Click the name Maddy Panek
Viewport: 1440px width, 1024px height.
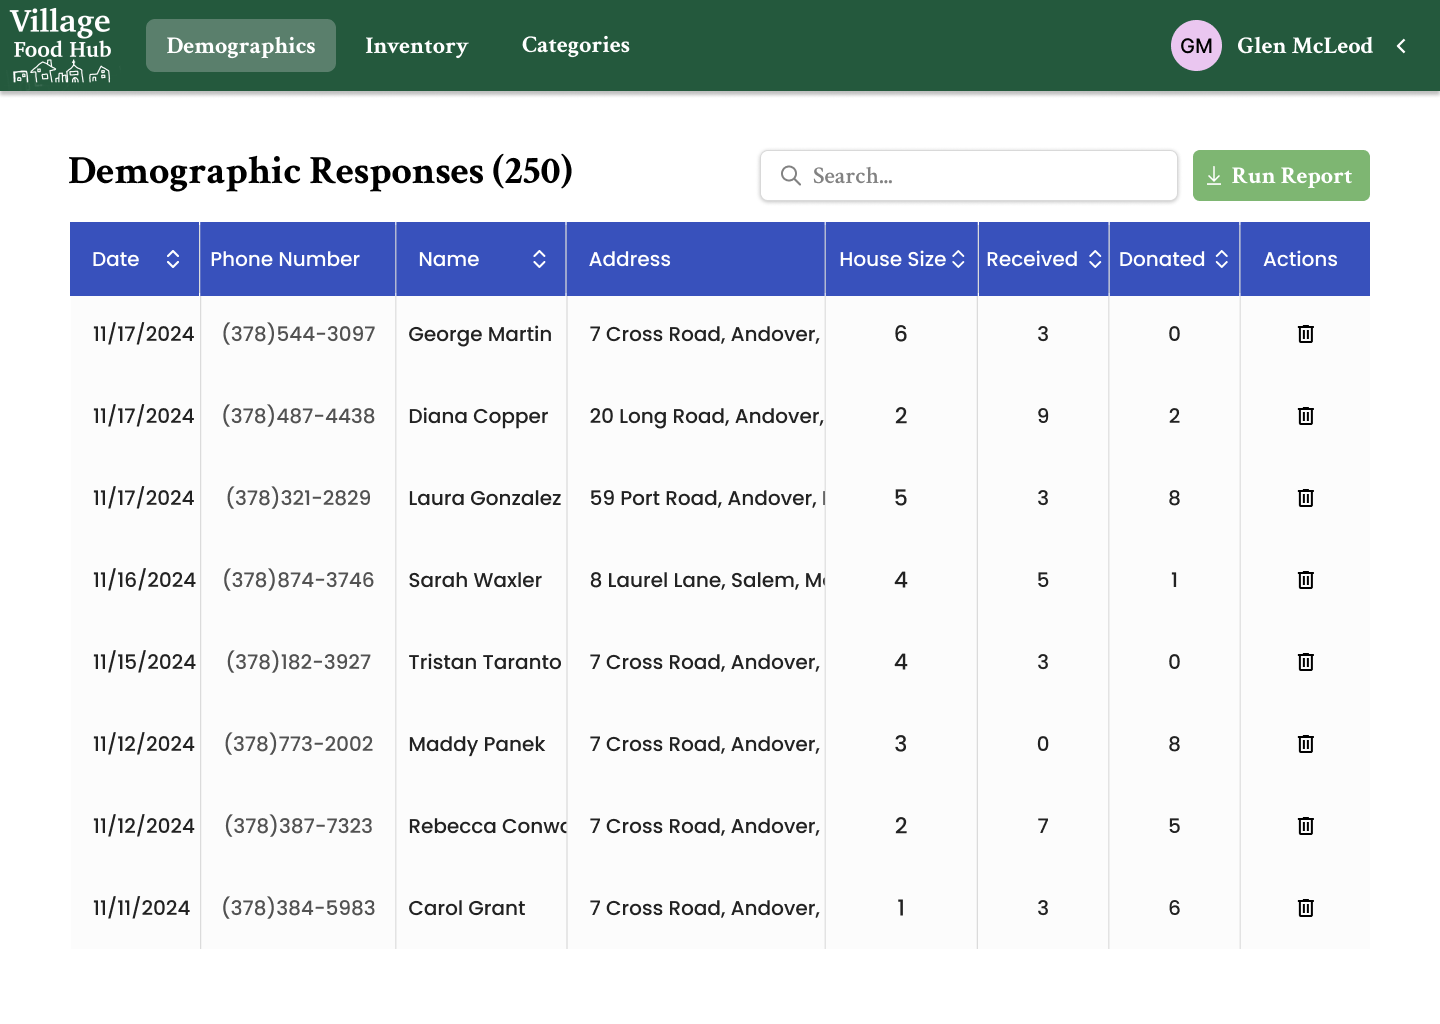[x=477, y=744]
